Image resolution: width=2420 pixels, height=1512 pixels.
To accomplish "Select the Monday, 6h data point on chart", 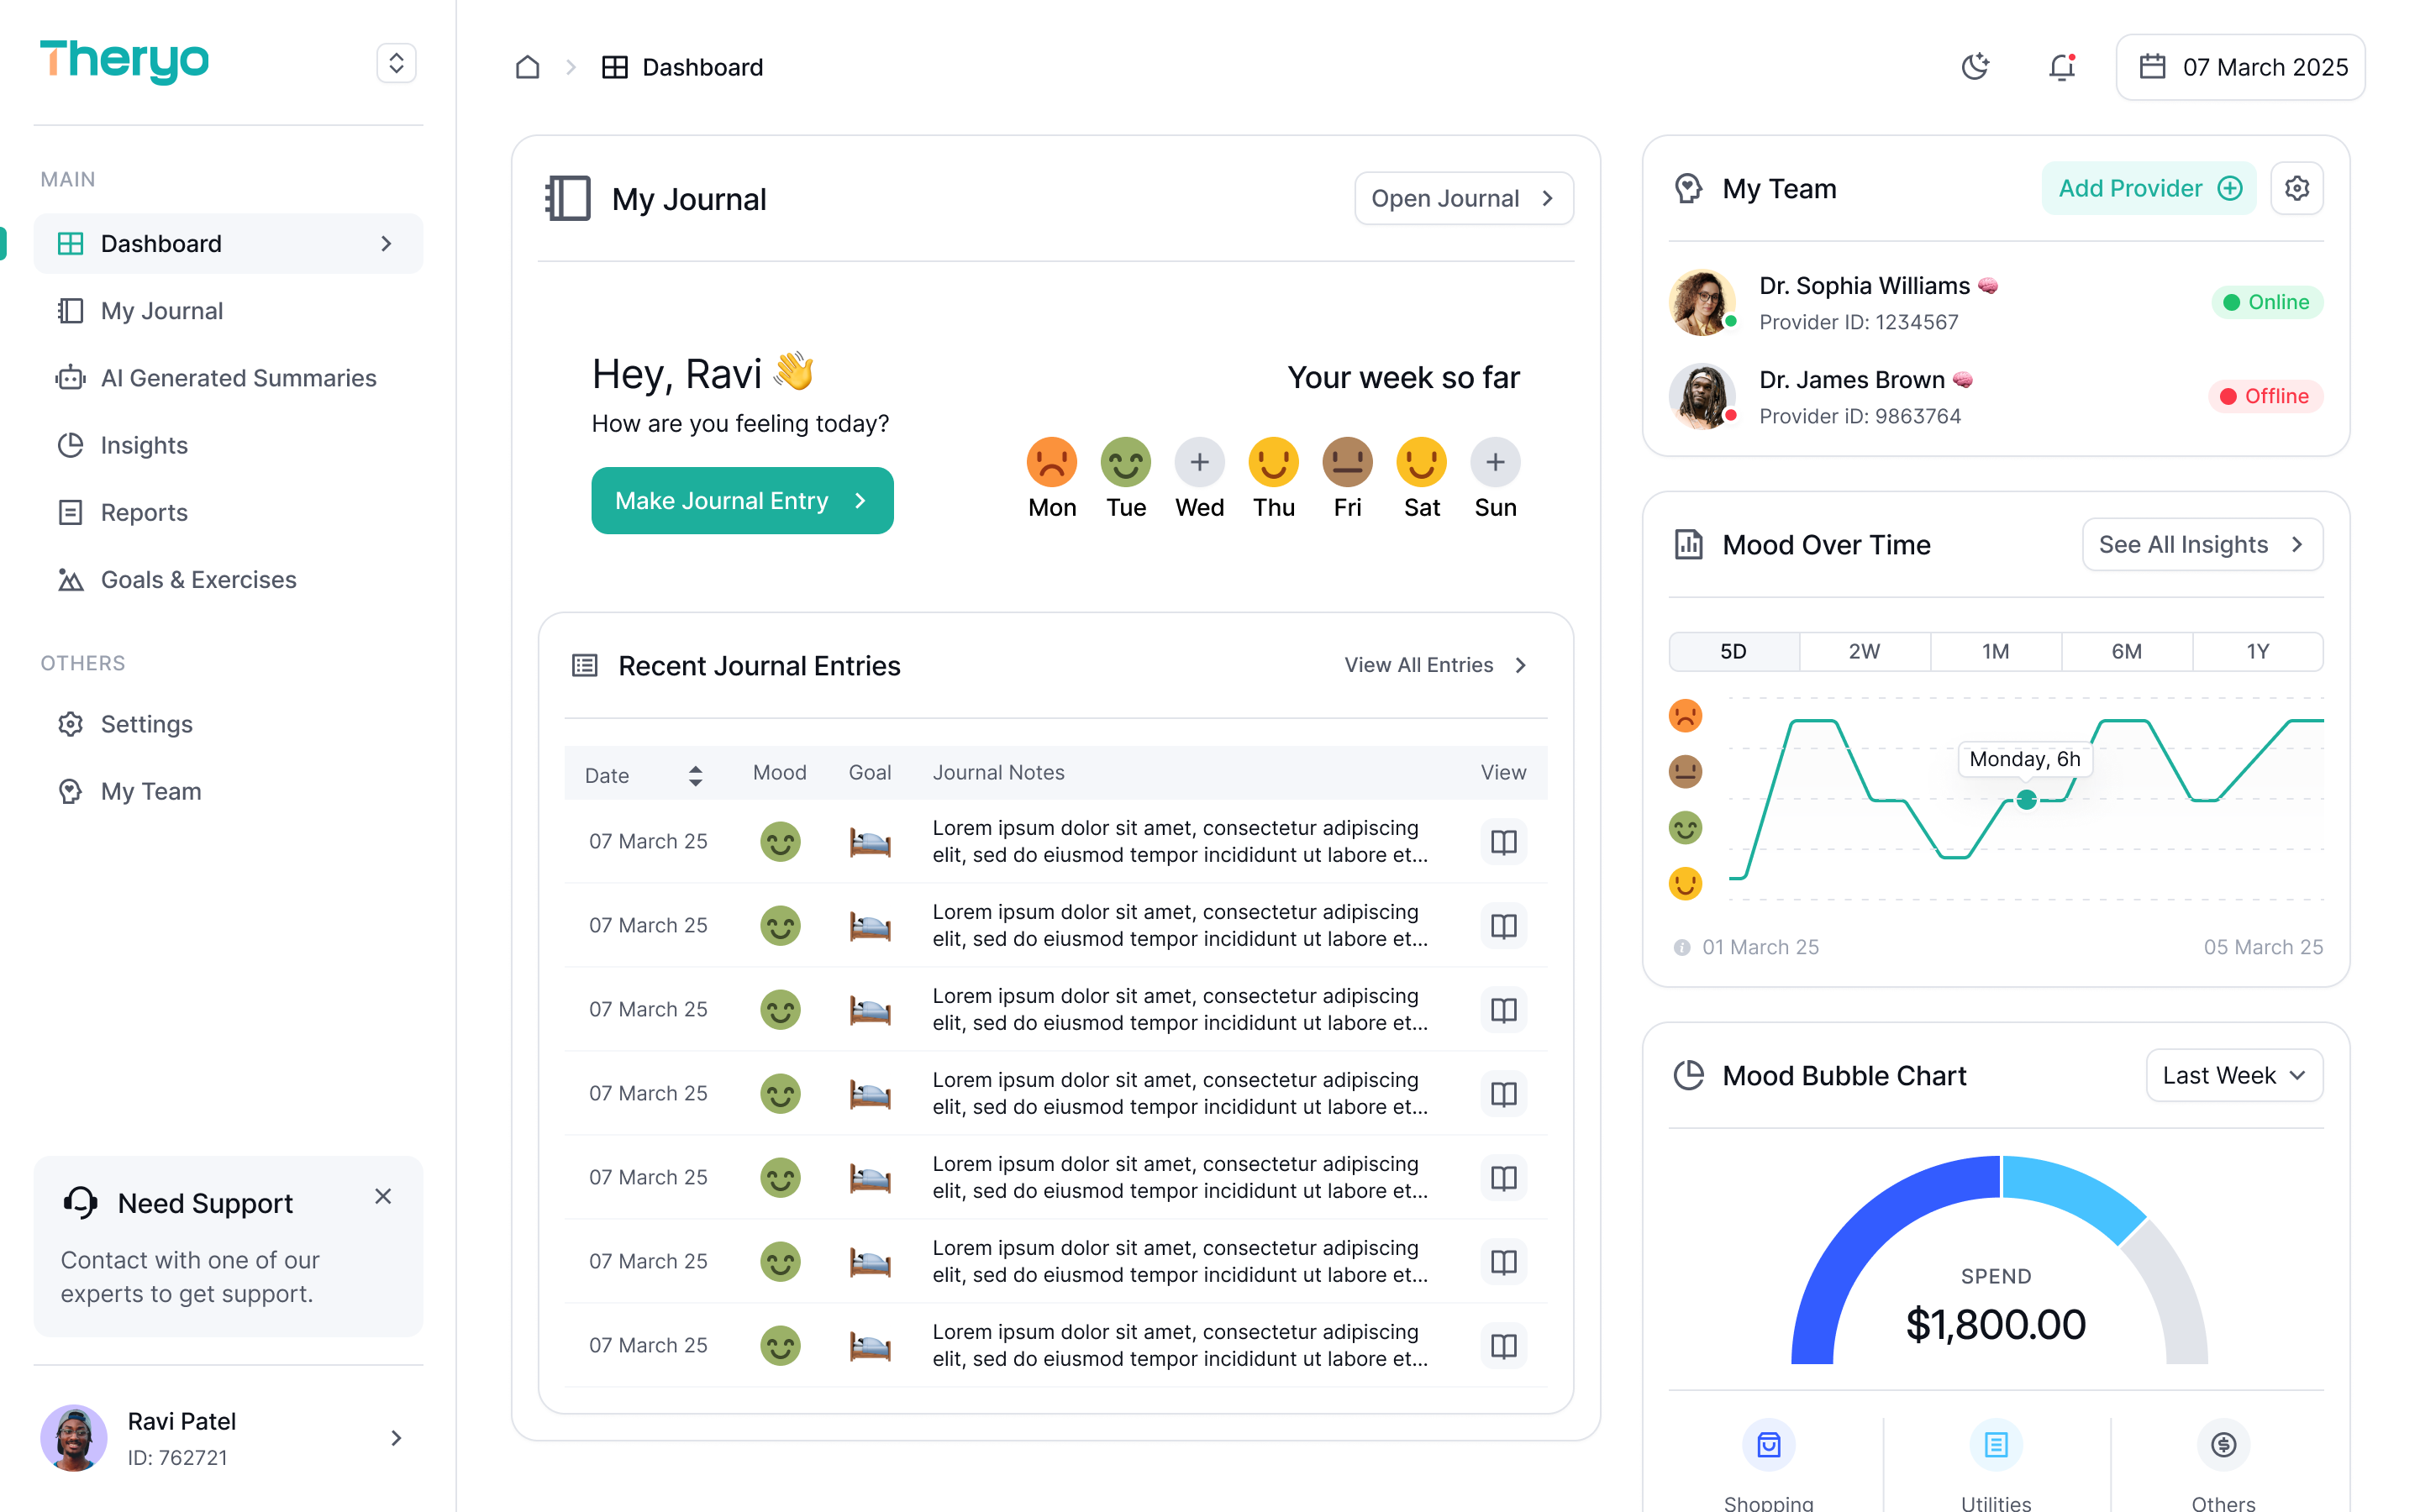I will pyautogui.click(x=2026, y=800).
